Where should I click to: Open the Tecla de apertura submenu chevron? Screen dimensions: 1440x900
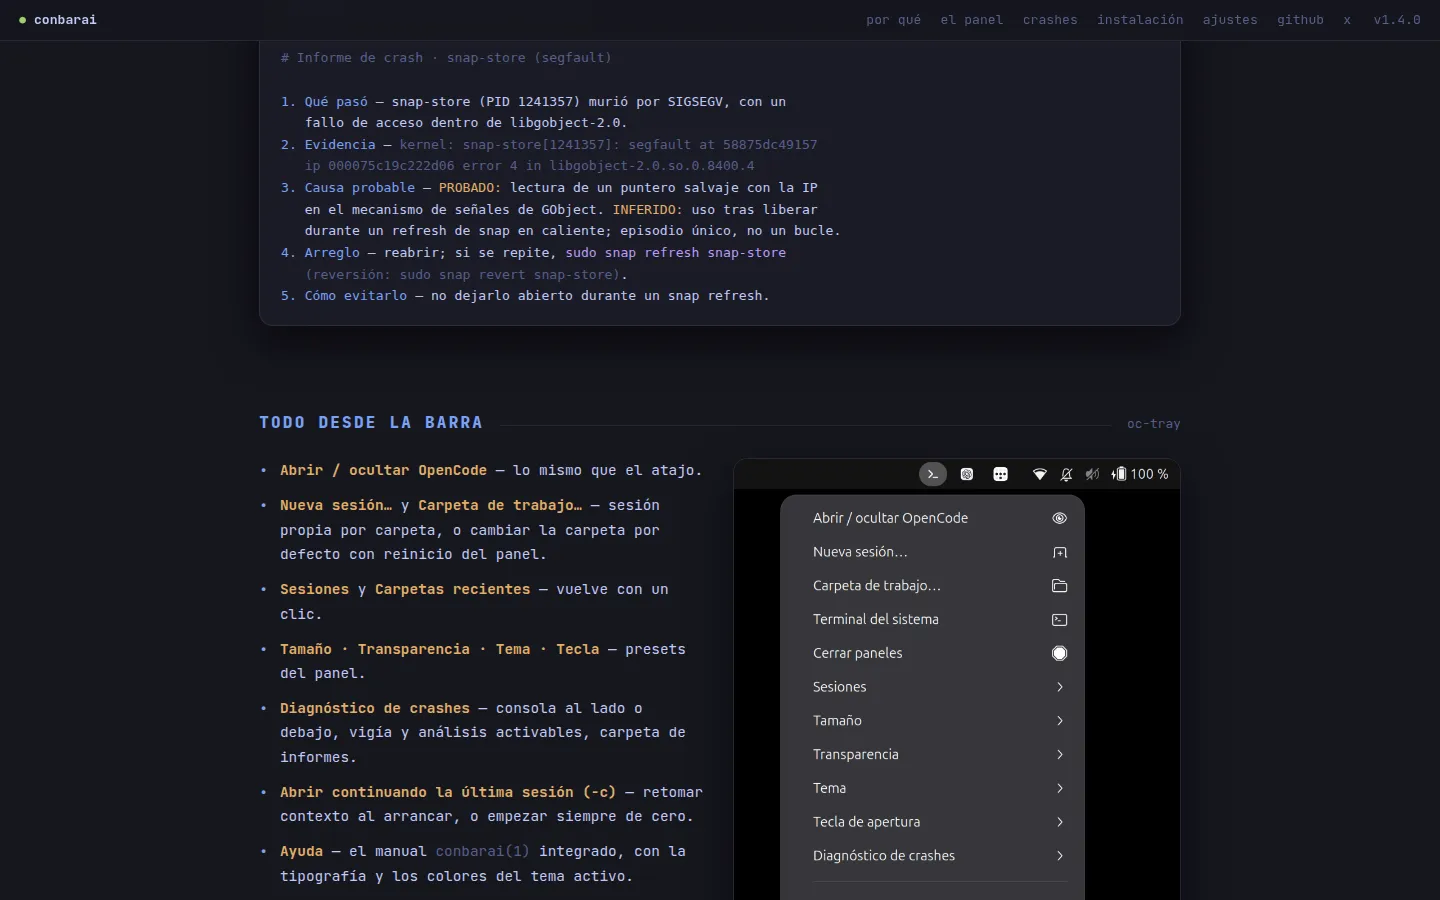tap(1060, 822)
